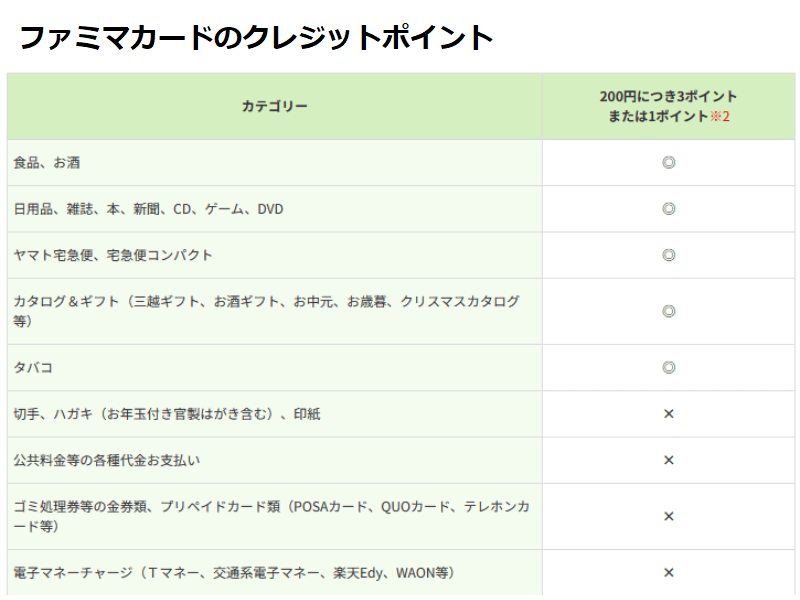Click the double-circle mark for カタログ＆ギフト
This screenshot has height=600, width=800.
(669, 311)
